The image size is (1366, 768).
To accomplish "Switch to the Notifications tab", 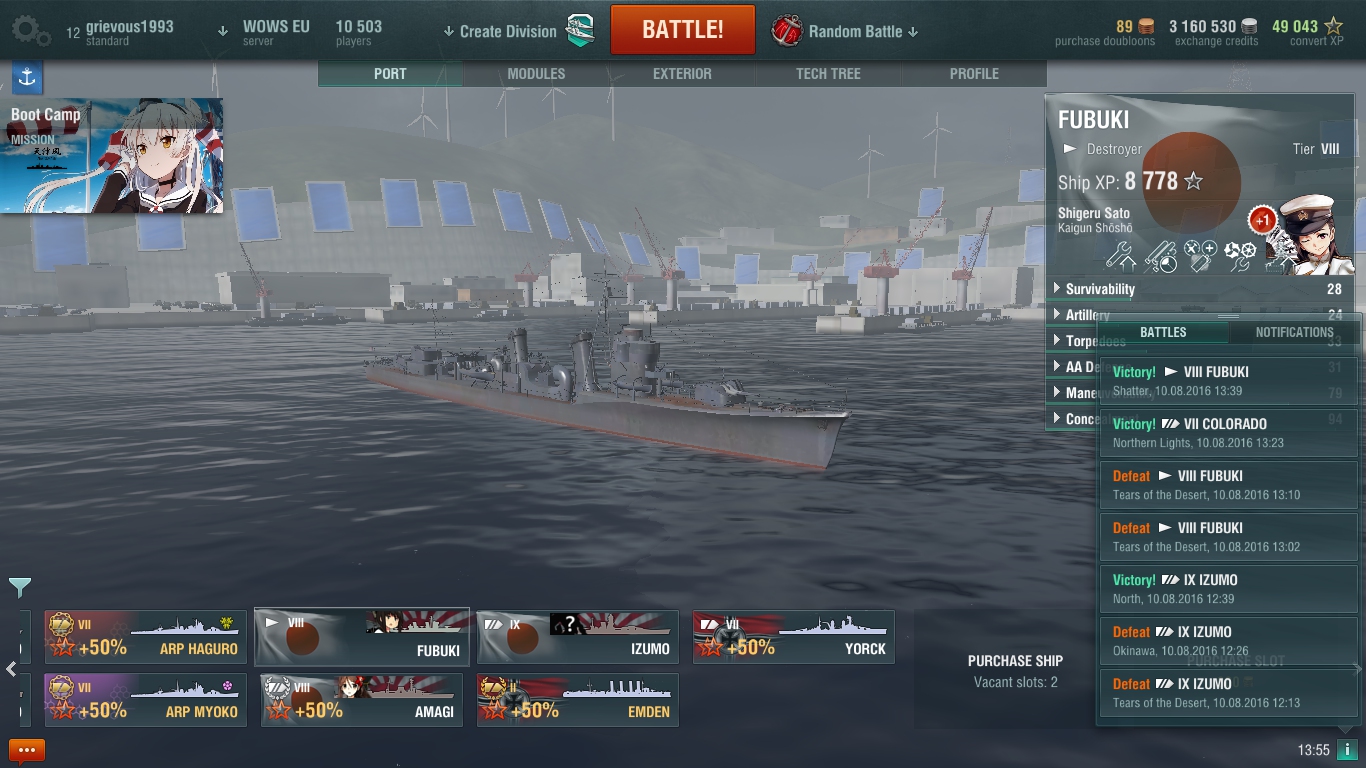I will coord(1294,332).
